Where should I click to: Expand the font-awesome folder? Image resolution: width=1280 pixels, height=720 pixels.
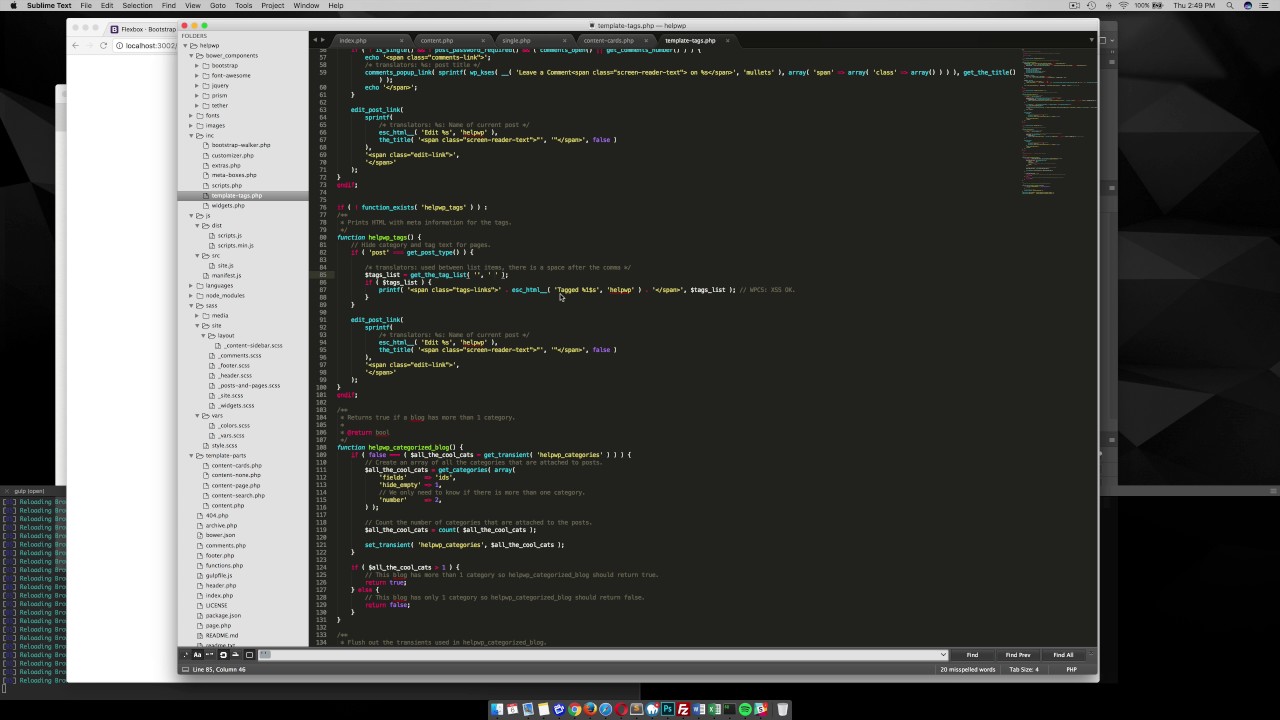tap(198, 76)
